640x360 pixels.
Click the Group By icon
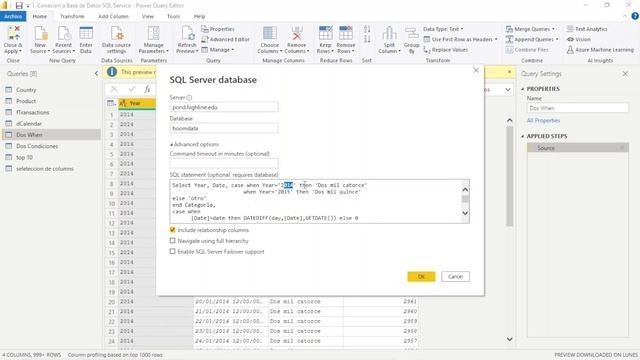(x=411, y=34)
